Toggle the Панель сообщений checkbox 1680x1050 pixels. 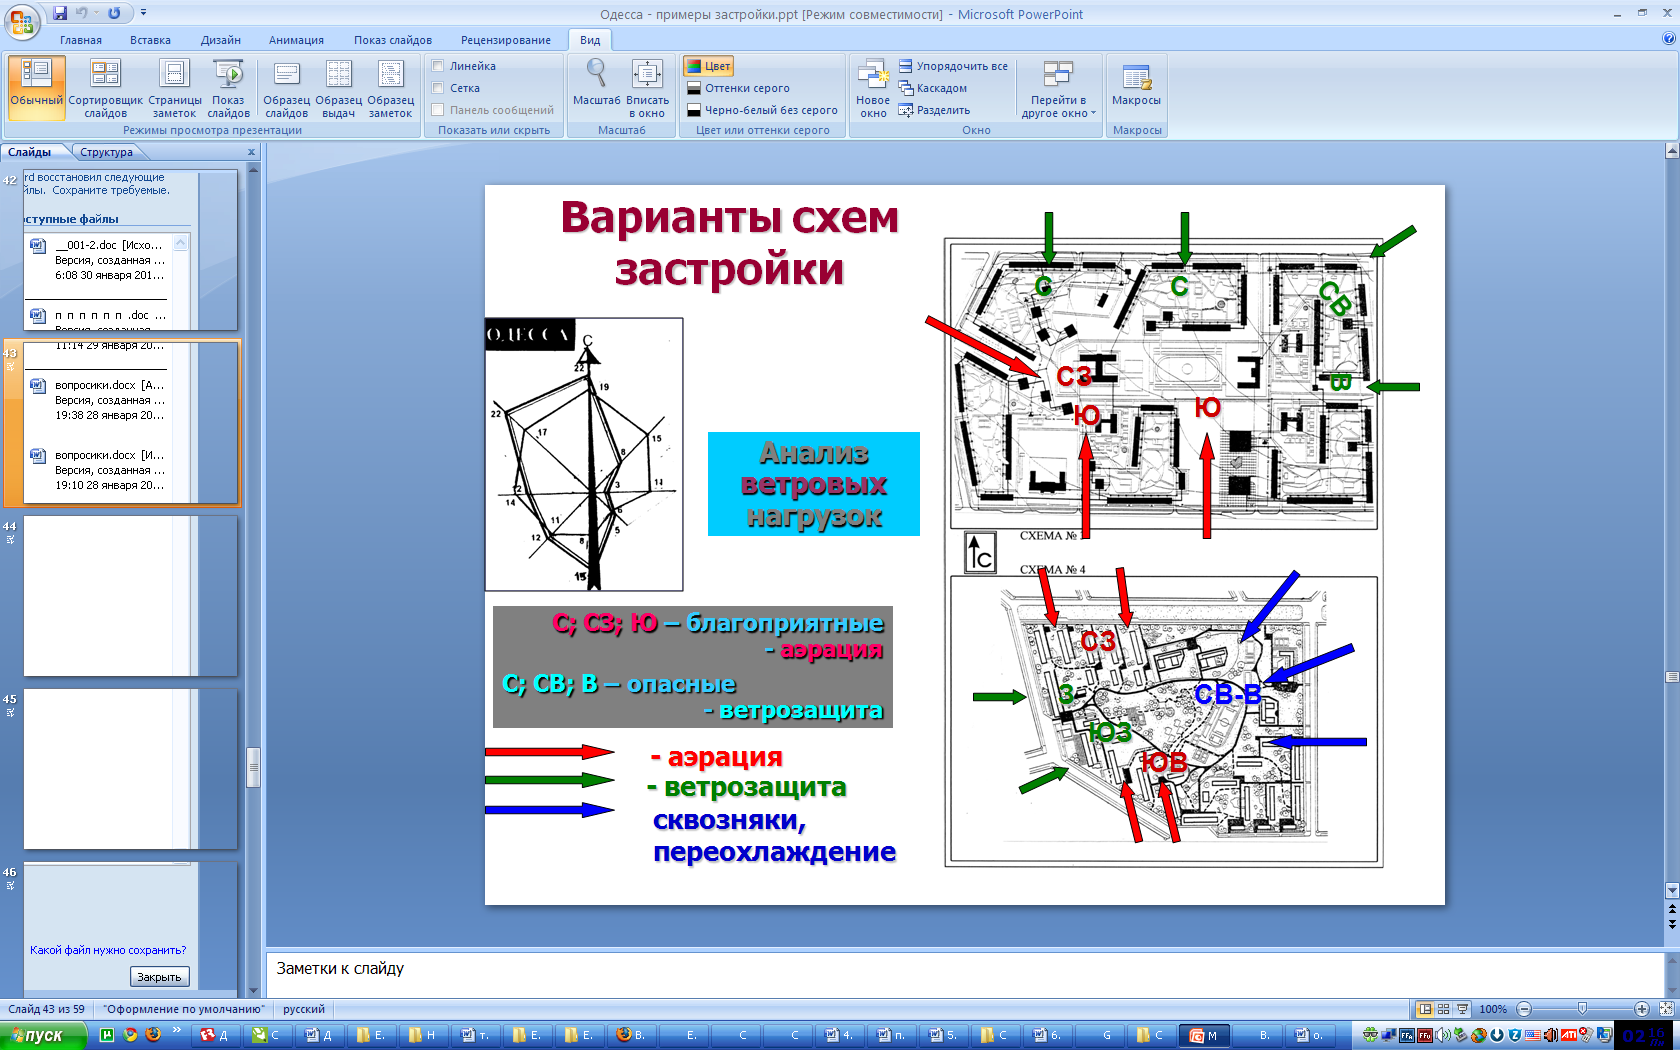tap(438, 110)
